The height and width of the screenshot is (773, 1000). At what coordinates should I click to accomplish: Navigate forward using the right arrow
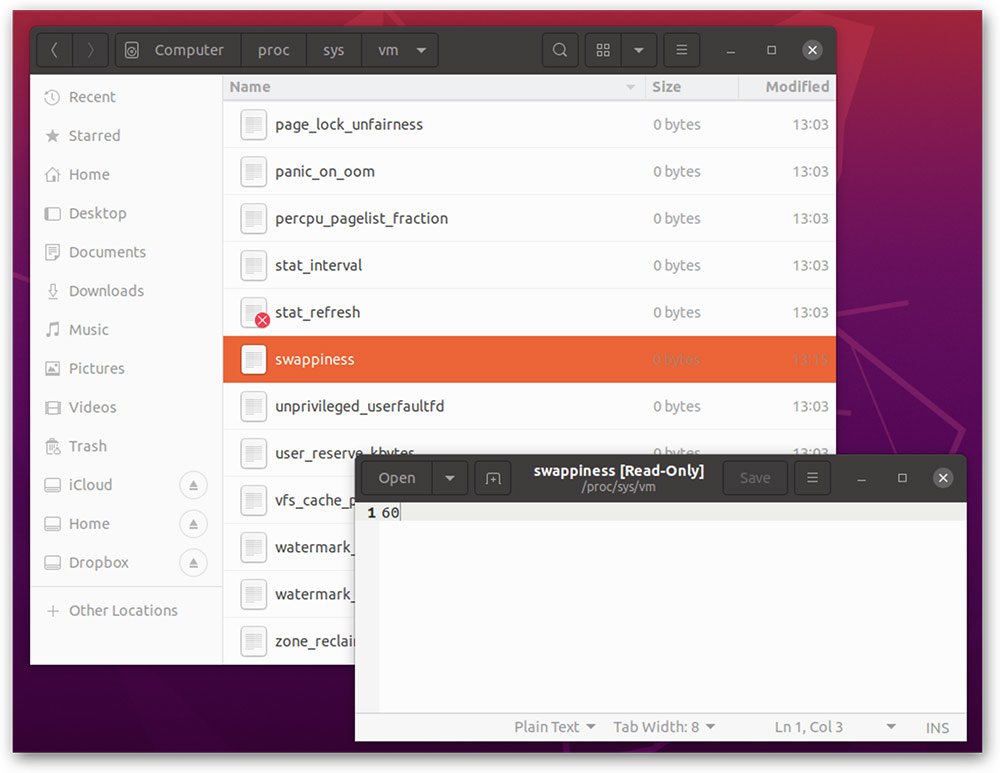pos(93,50)
